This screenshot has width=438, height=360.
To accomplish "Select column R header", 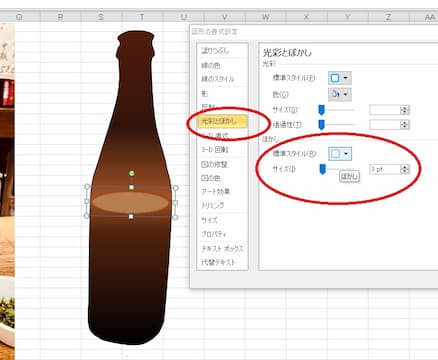I will pyautogui.click(x=61, y=17).
